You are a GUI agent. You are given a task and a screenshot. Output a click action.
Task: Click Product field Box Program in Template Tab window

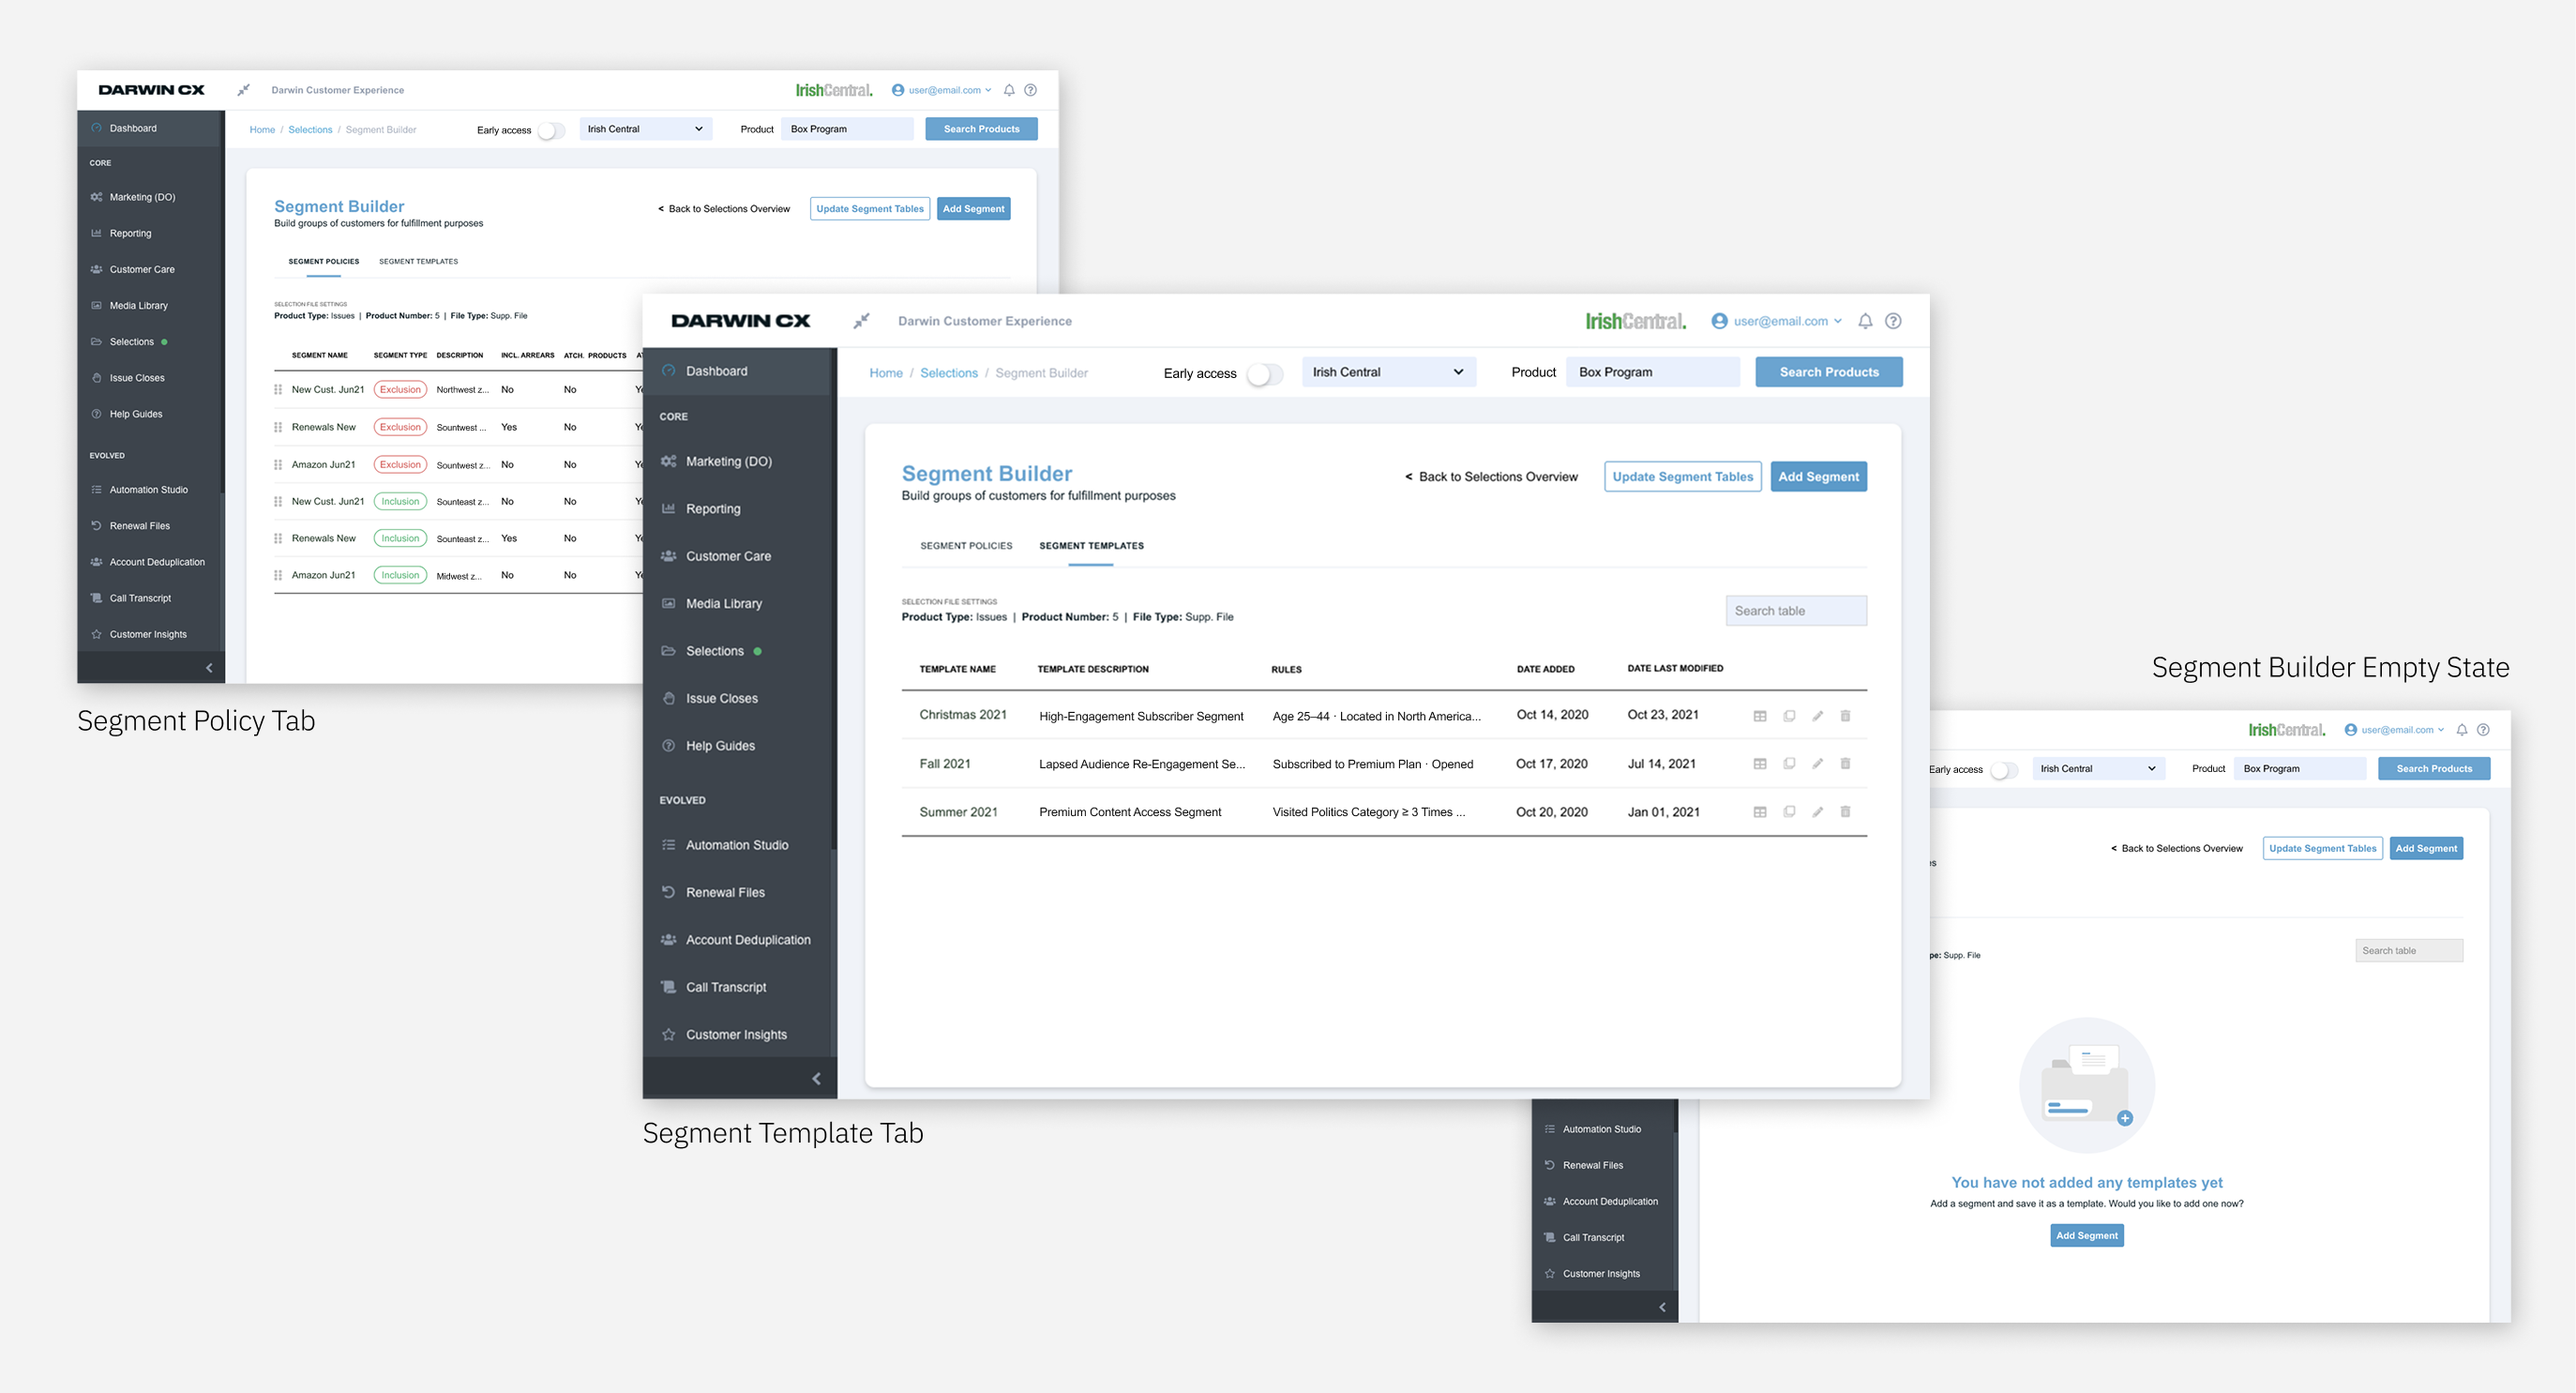coord(1653,372)
